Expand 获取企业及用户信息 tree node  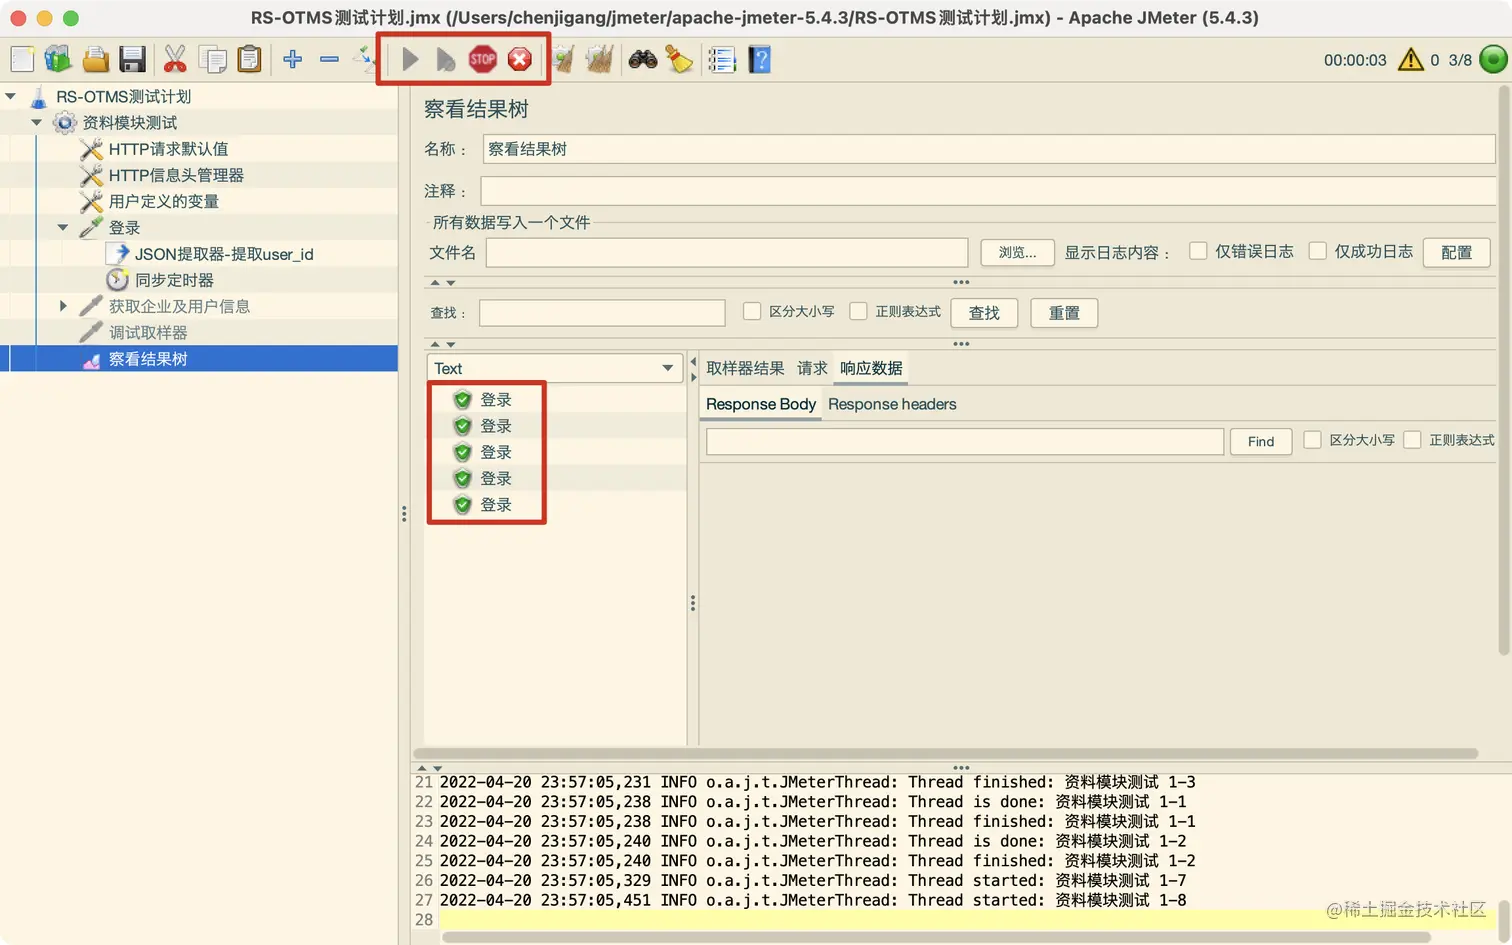click(63, 306)
